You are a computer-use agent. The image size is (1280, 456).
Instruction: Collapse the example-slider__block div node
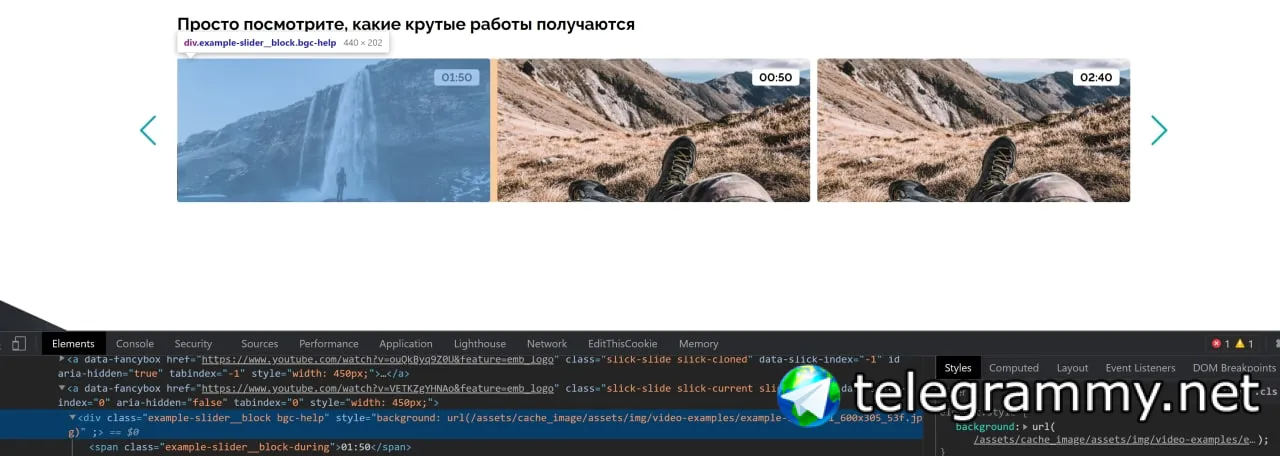click(x=72, y=417)
